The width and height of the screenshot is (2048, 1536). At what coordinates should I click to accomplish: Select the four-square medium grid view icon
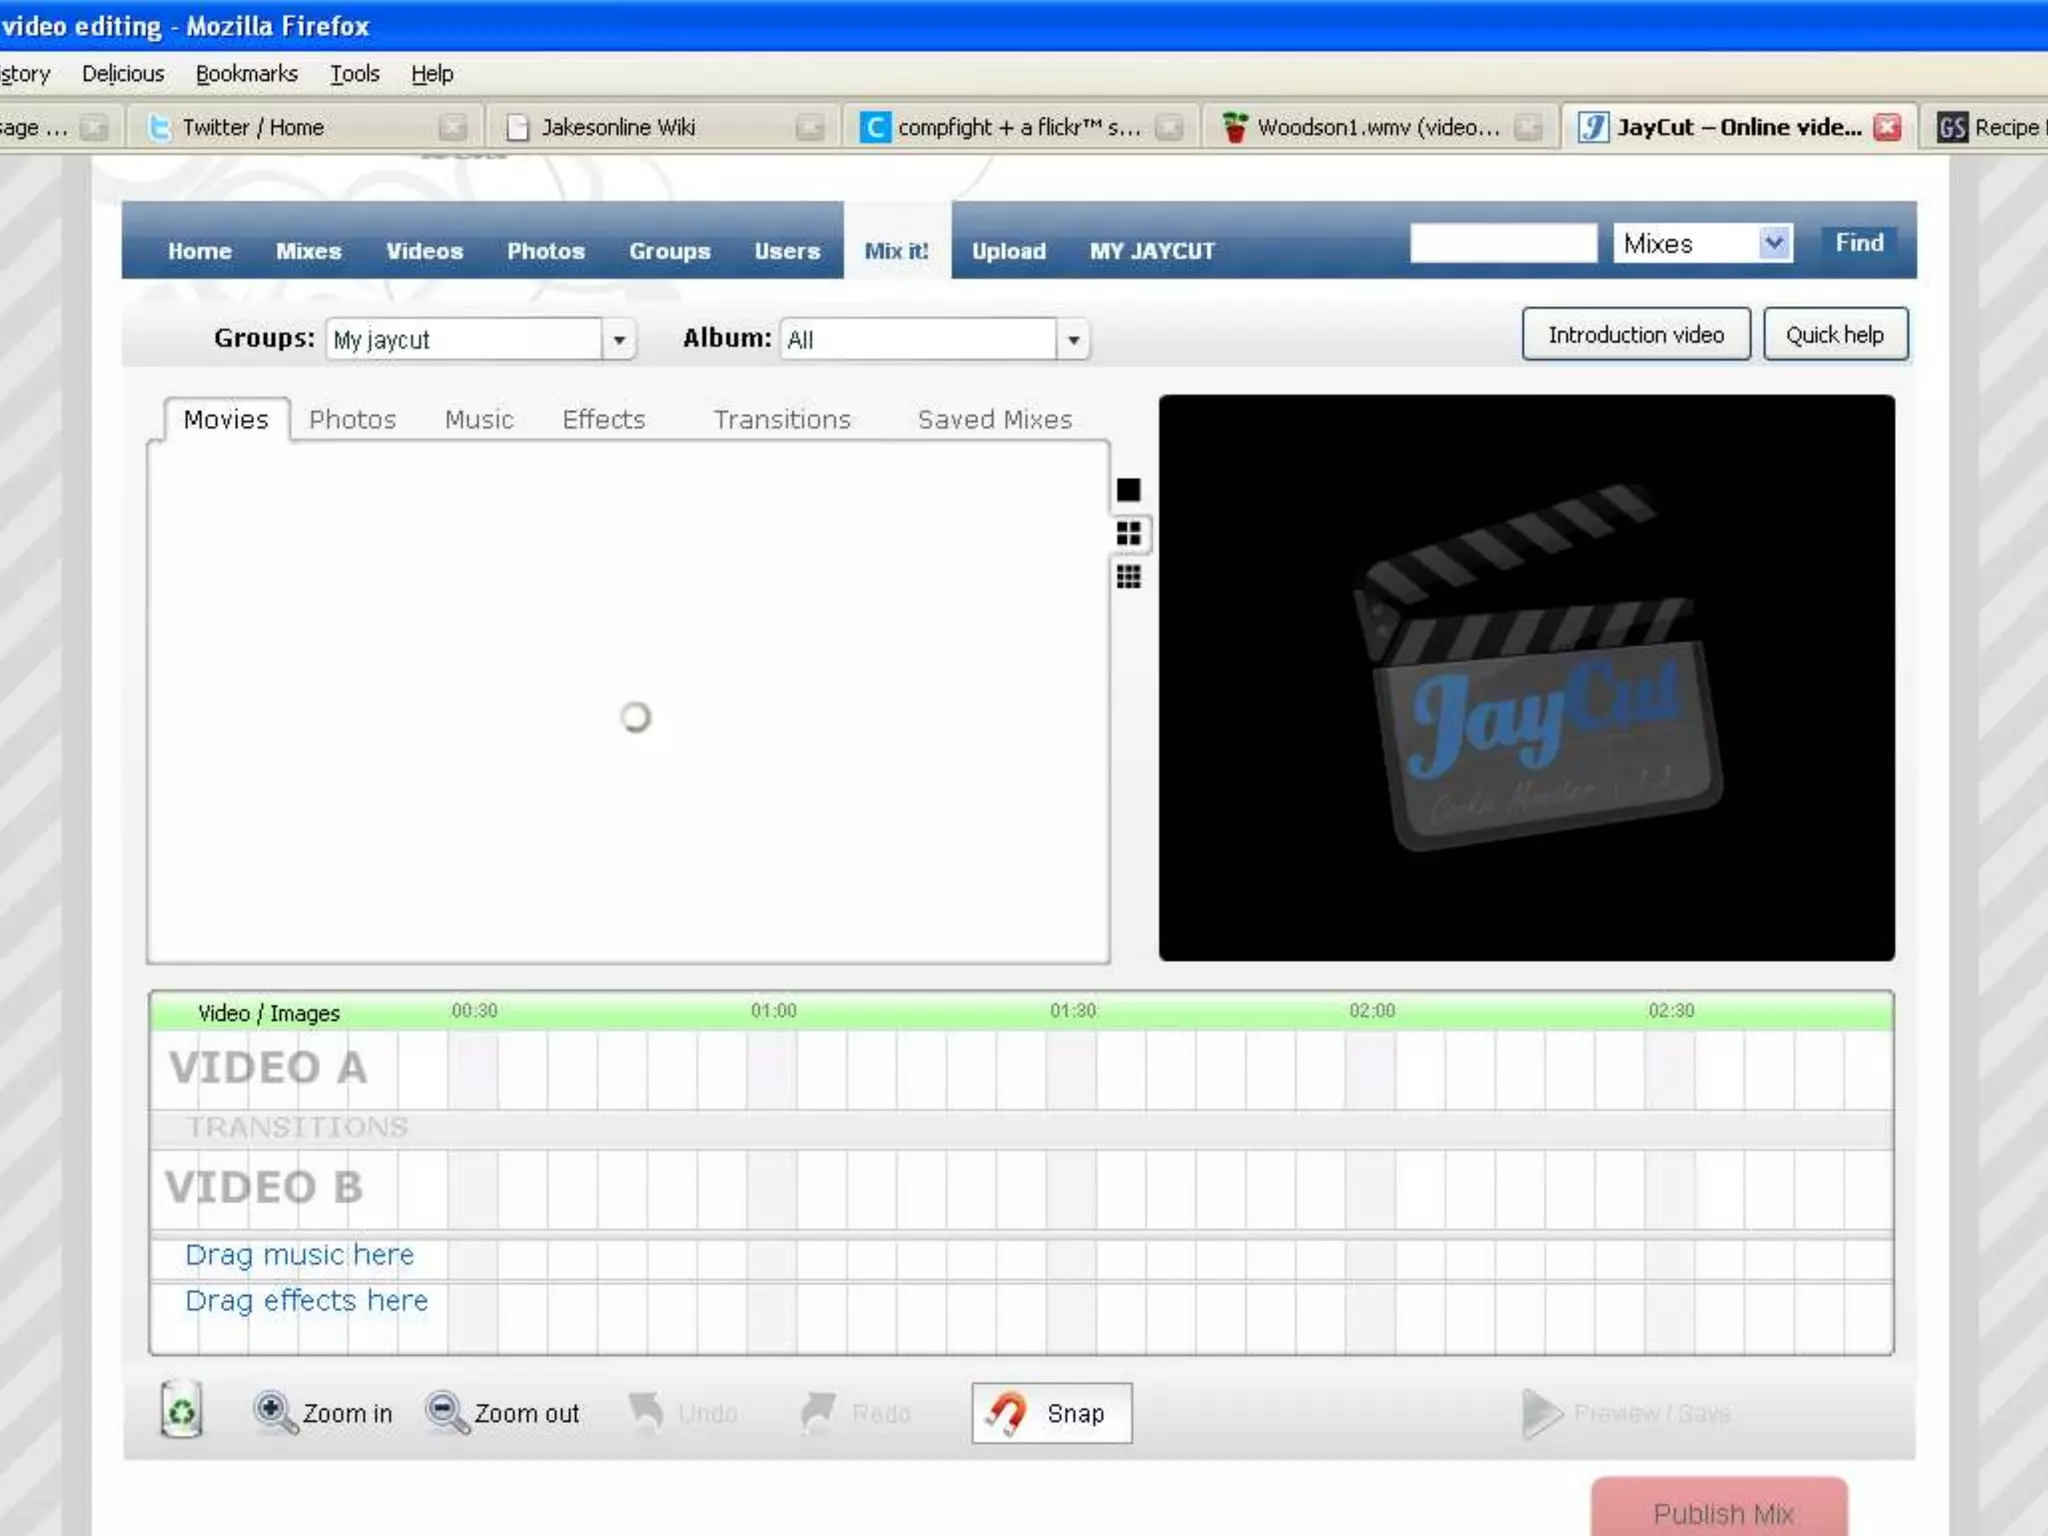point(1129,534)
